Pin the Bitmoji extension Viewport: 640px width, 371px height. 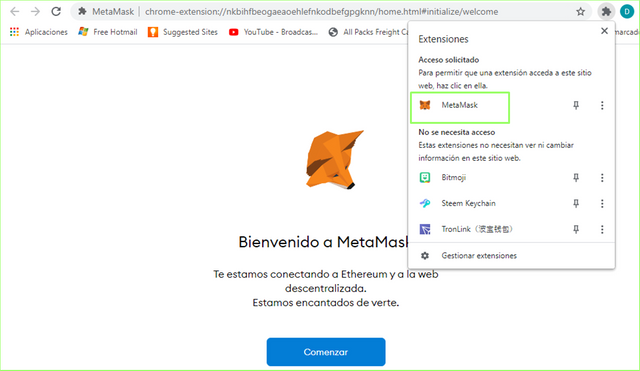point(576,178)
